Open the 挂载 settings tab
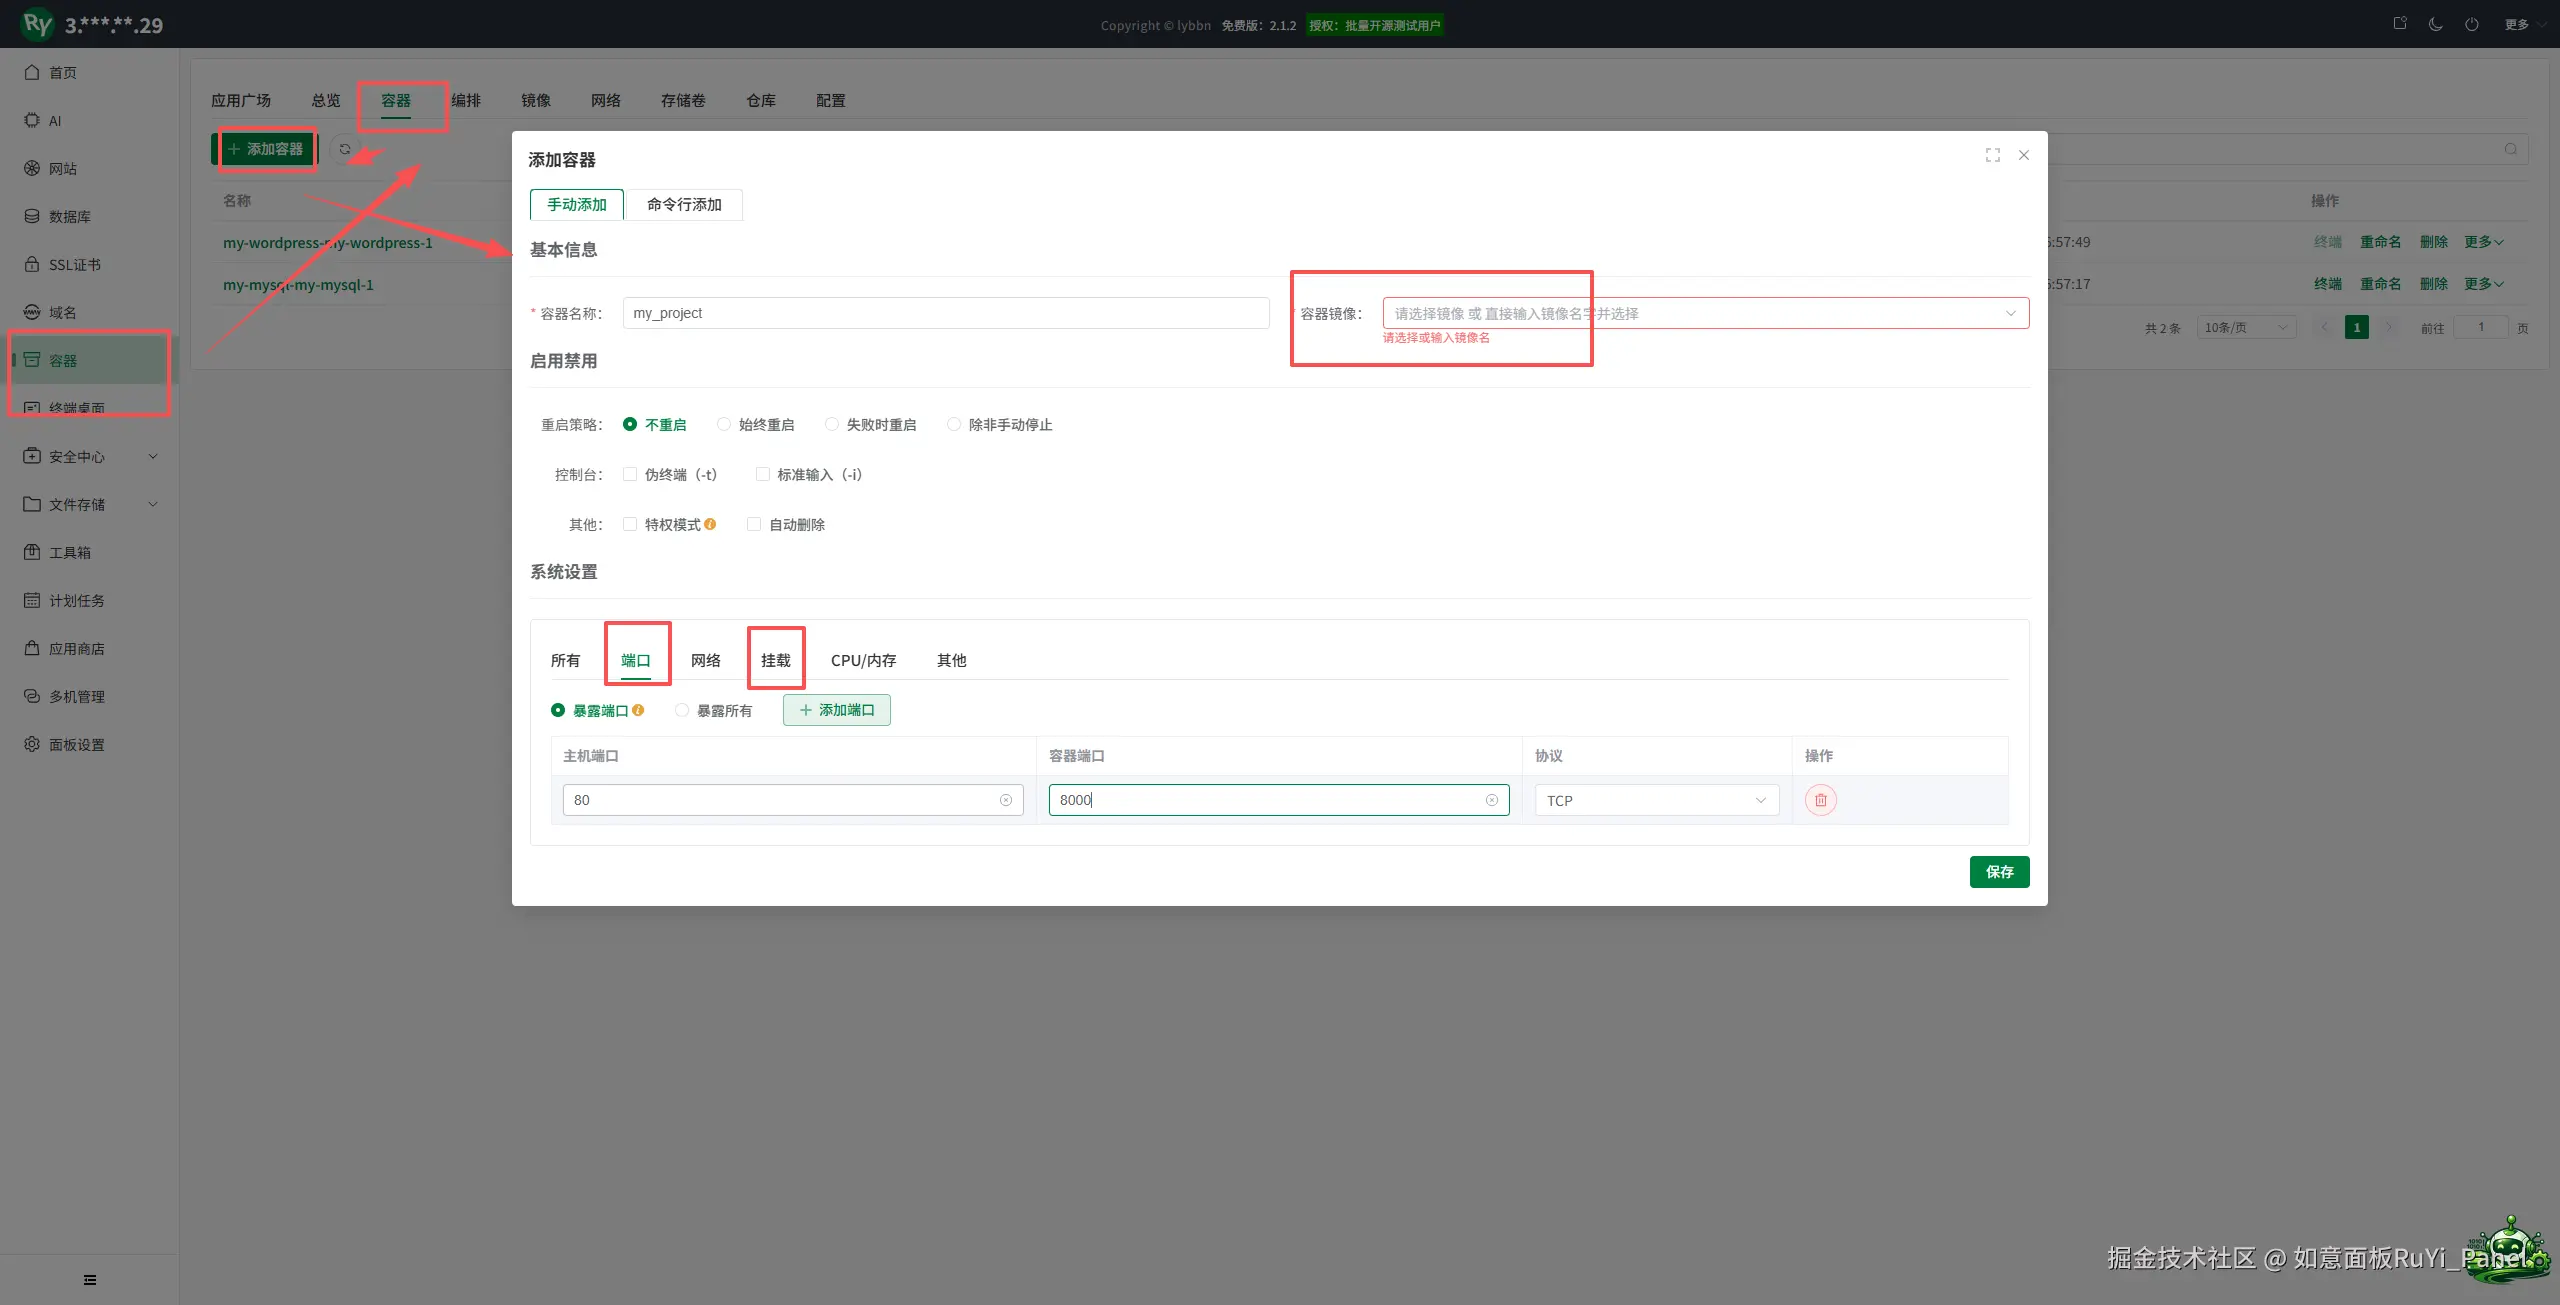The image size is (2560, 1305). 776,660
